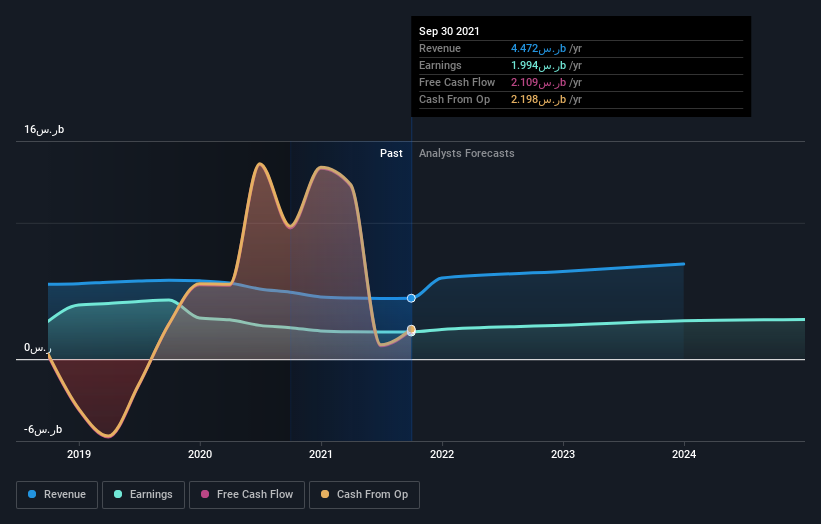Click the 2024 x-axis label
This screenshot has width=821, height=524.
click(684, 454)
